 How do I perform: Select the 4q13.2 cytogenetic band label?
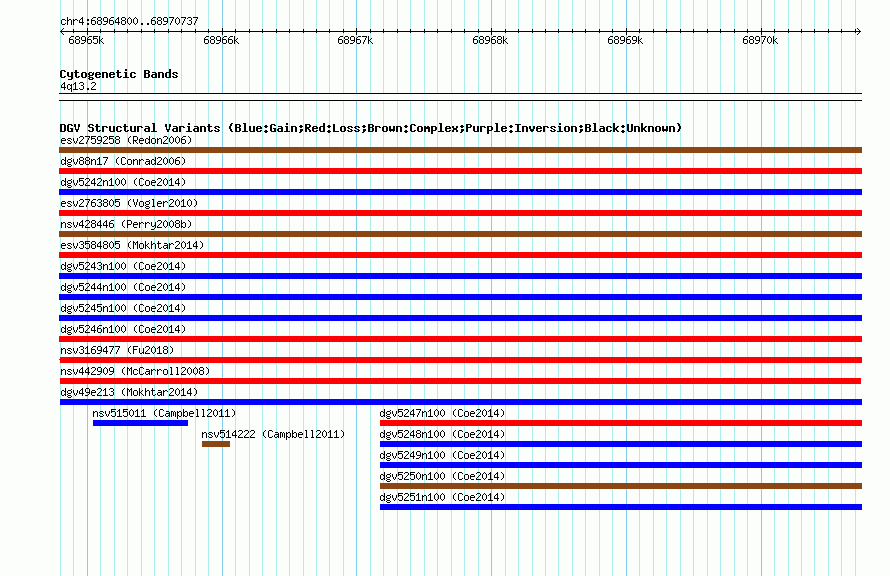pos(78,86)
